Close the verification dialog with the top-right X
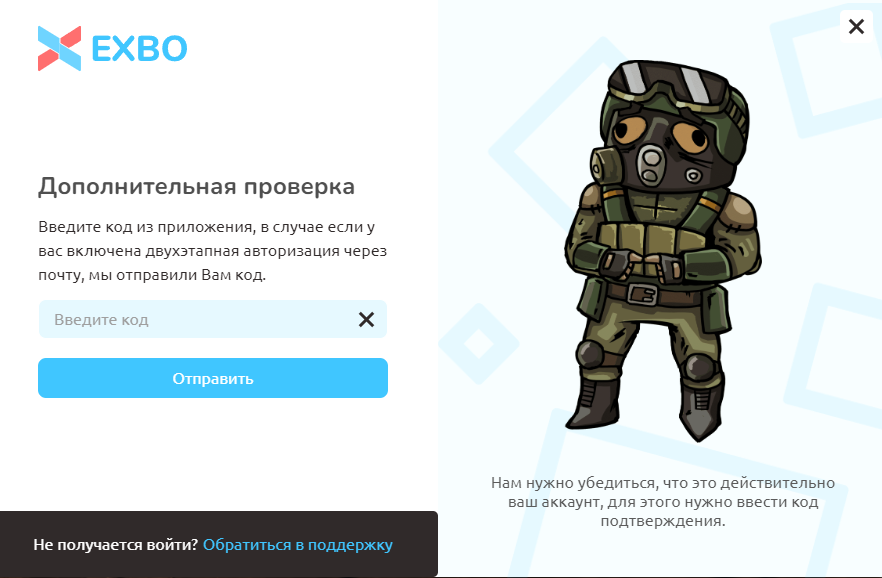This screenshot has width=882, height=578. [856, 26]
